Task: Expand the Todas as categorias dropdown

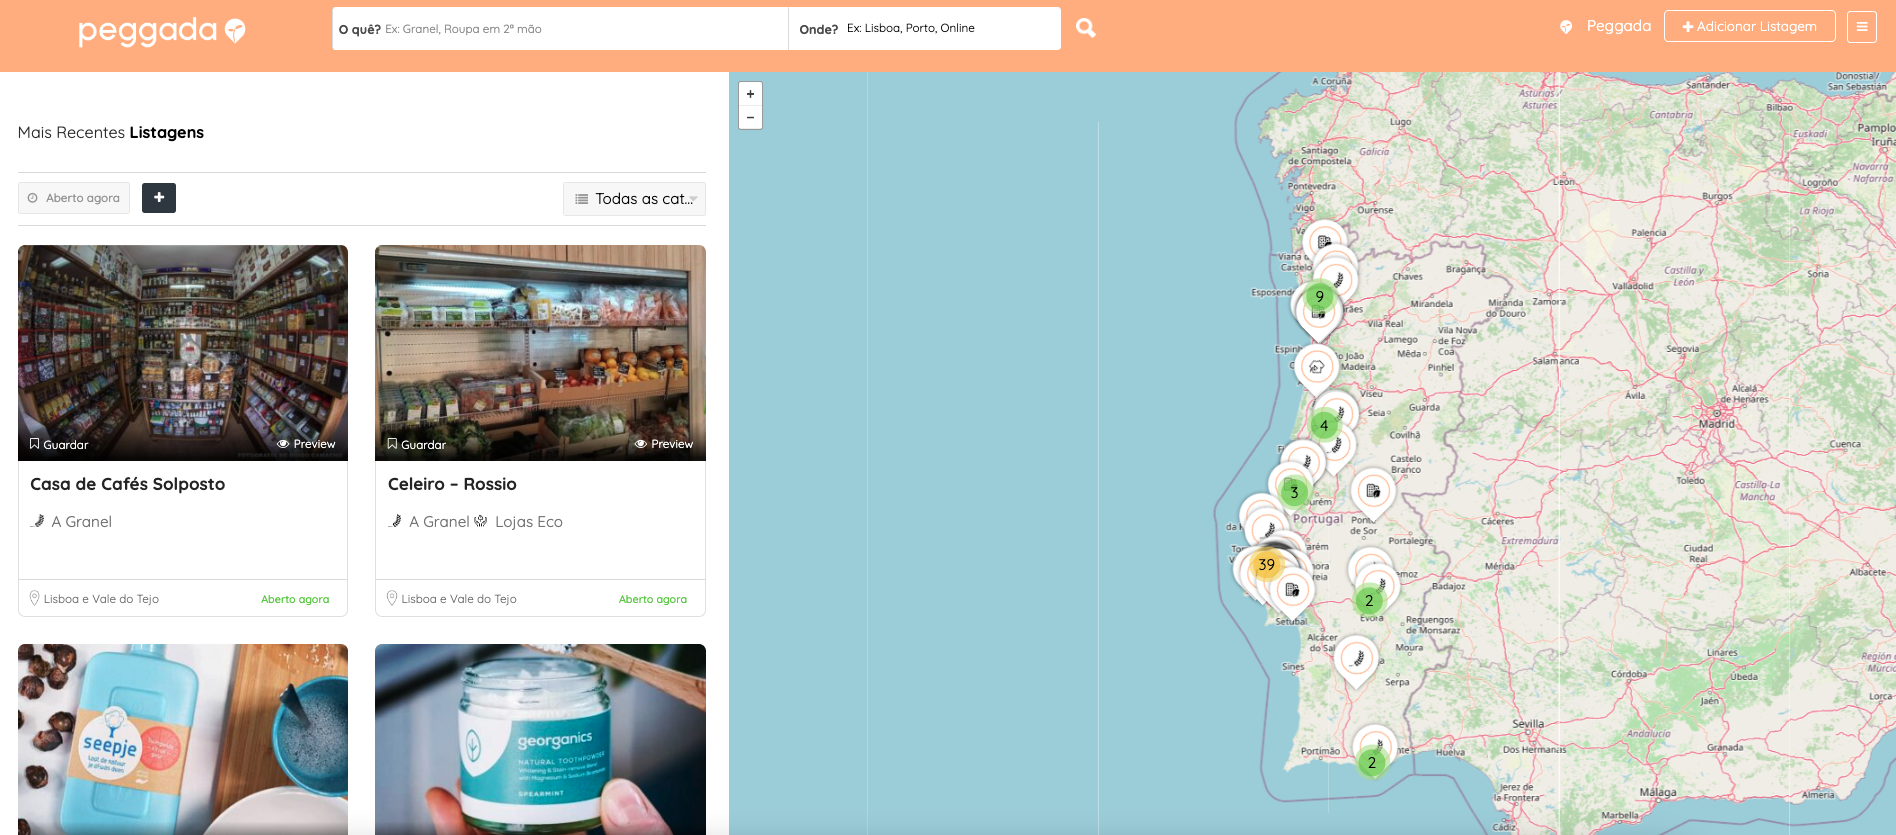Action: [634, 199]
